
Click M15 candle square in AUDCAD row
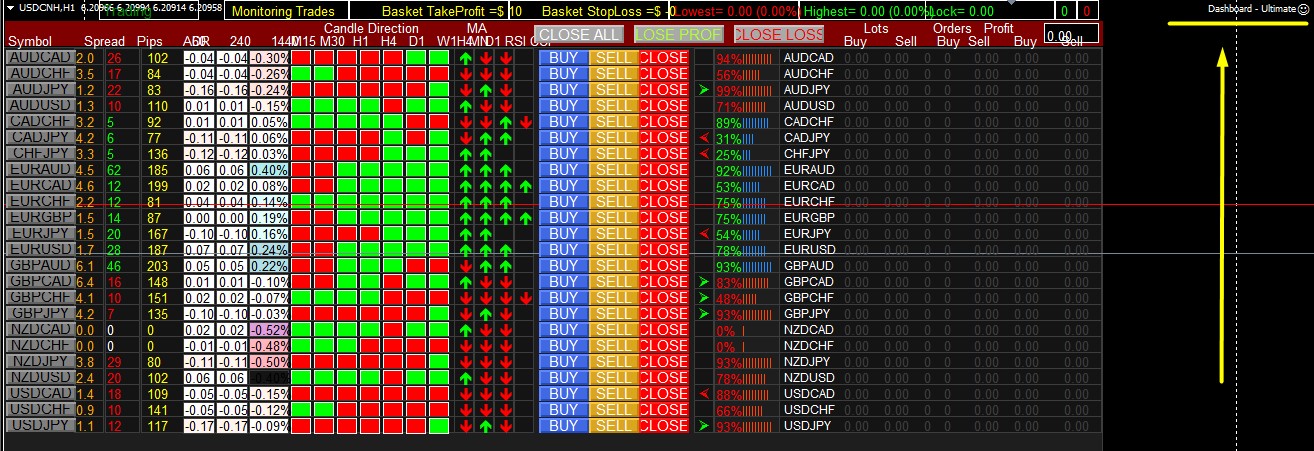(303, 58)
